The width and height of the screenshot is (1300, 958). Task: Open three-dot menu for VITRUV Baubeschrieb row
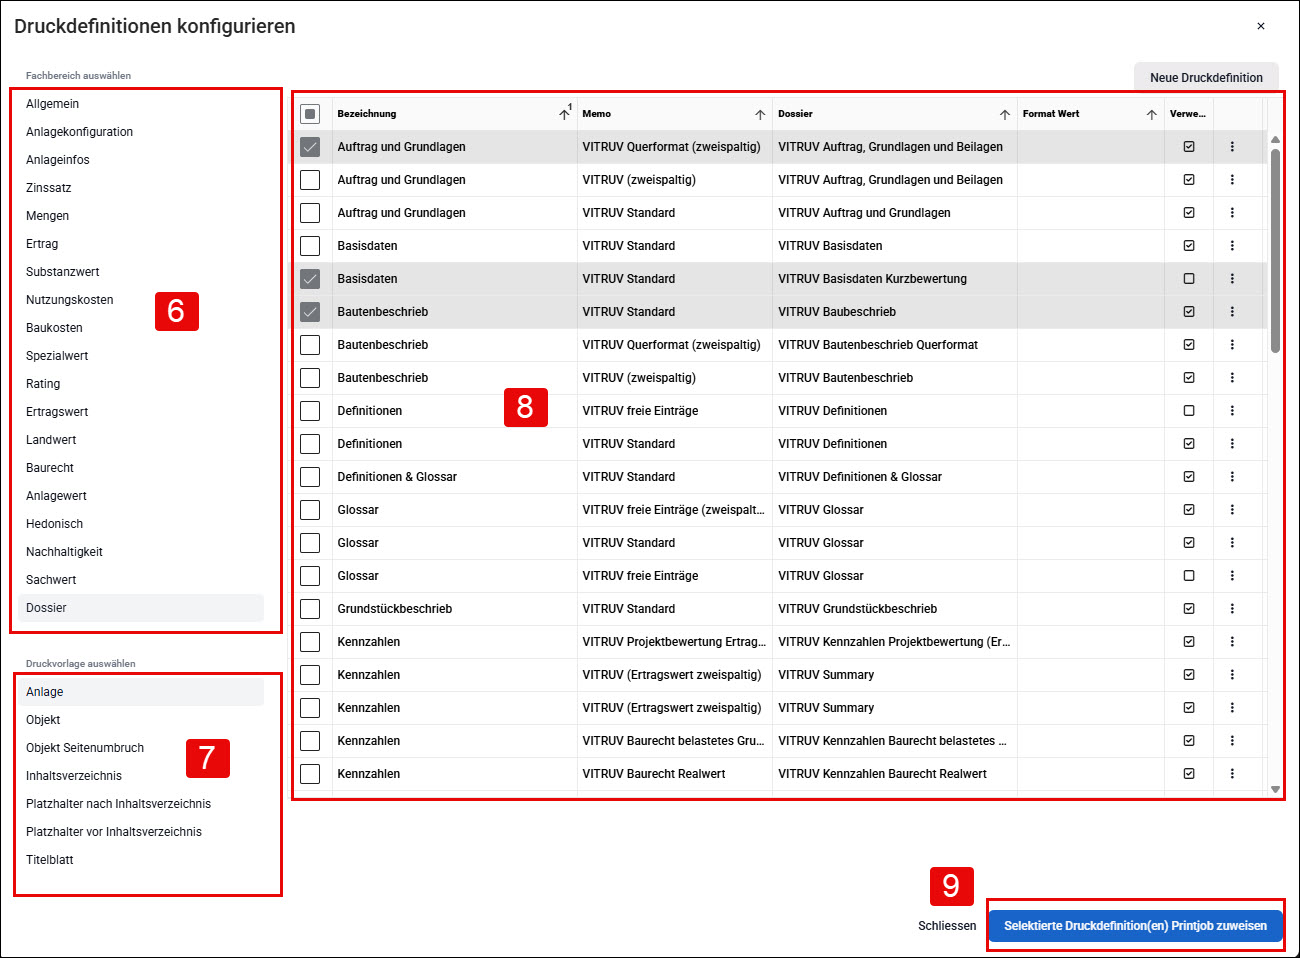[1232, 311]
